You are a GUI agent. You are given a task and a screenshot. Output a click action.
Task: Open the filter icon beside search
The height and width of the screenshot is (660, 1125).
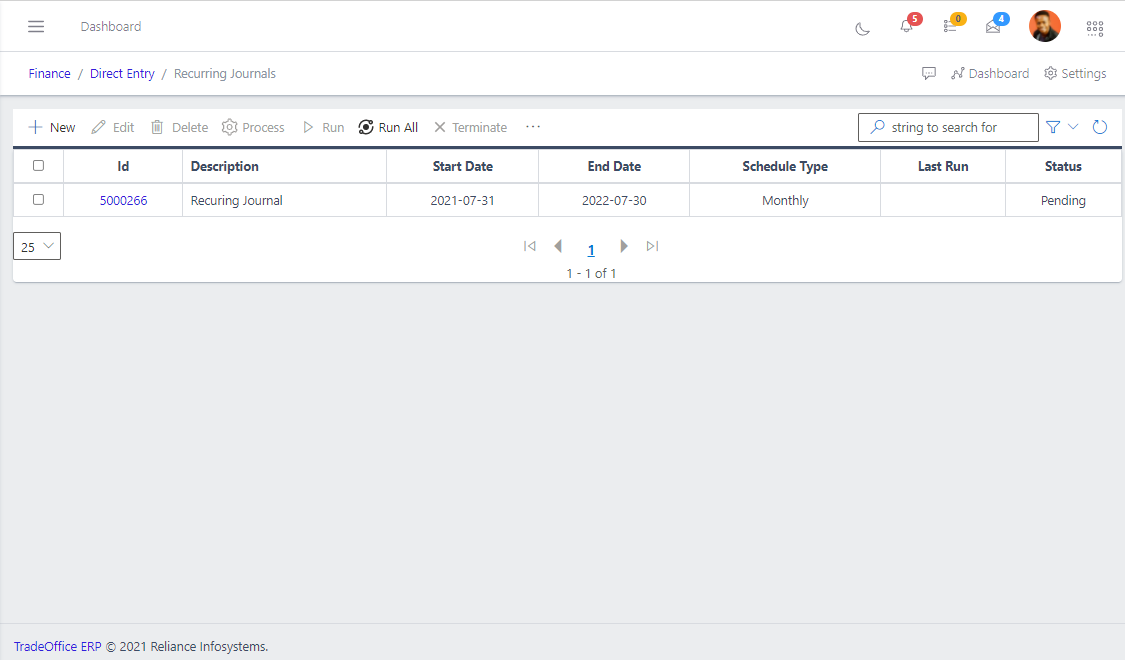click(1052, 127)
